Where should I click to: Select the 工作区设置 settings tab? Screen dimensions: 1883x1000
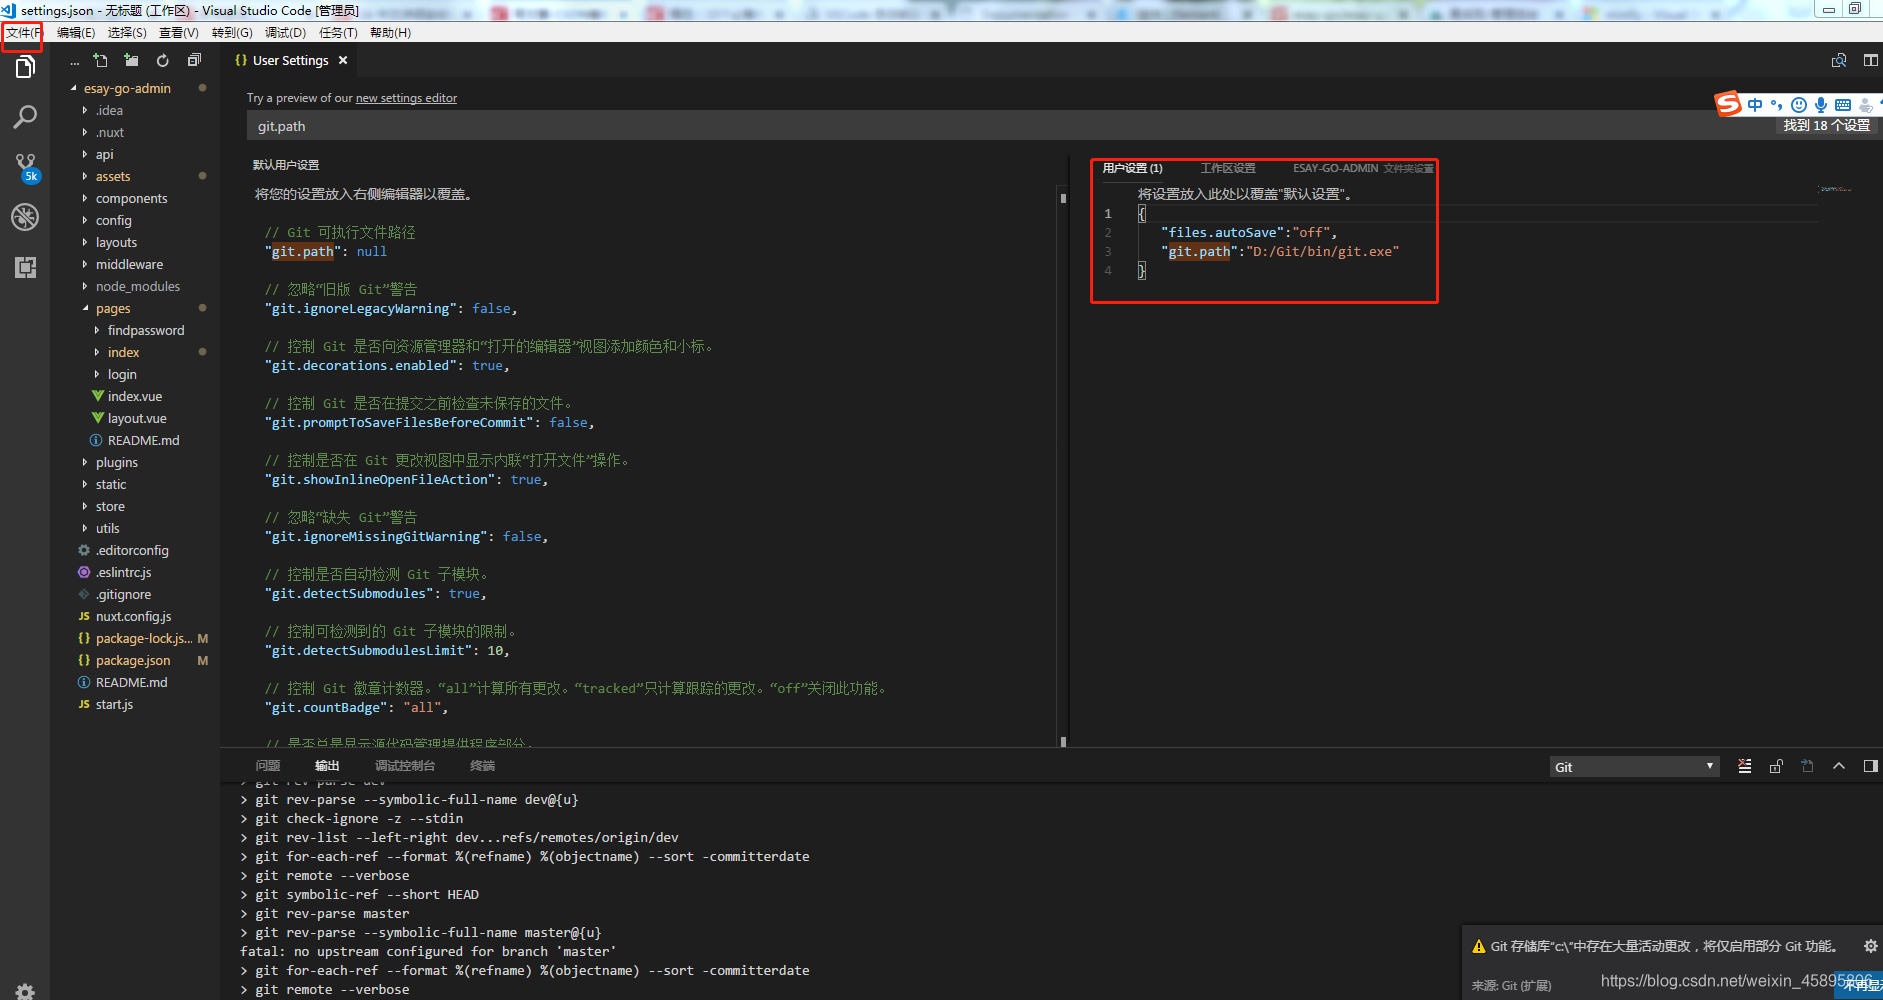tap(1228, 168)
